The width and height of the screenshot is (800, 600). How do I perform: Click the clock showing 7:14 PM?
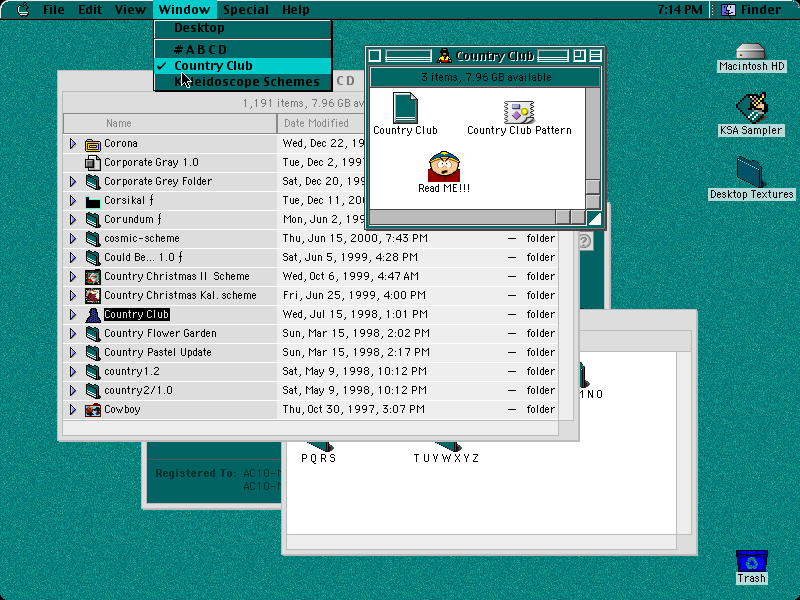(x=680, y=10)
